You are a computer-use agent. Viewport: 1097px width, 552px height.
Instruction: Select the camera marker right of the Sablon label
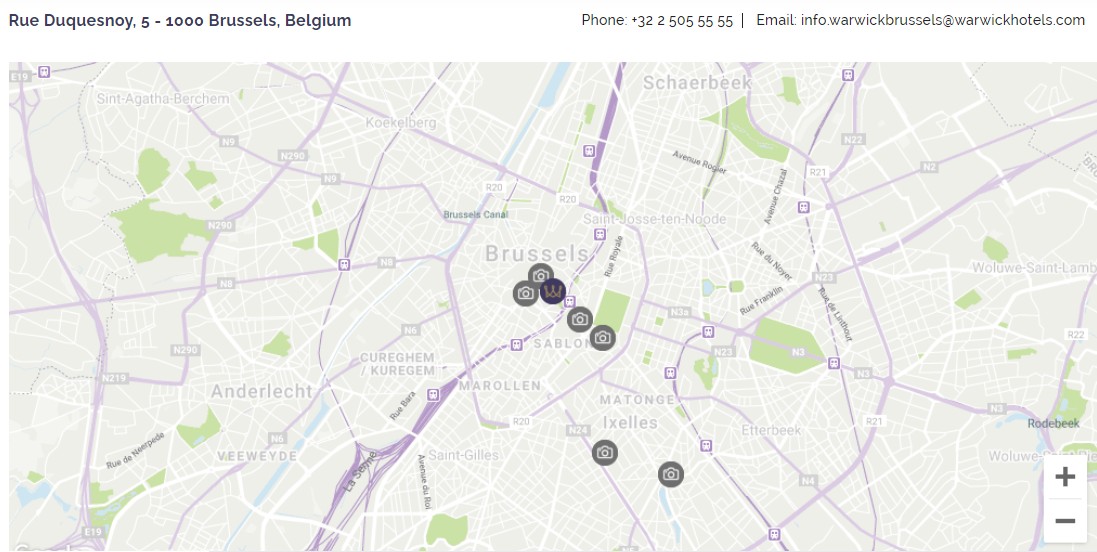(x=603, y=338)
